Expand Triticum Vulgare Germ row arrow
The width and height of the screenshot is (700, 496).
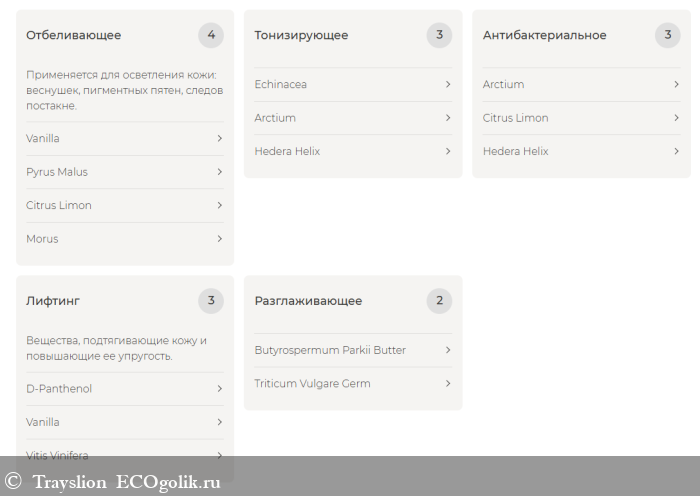[448, 384]
